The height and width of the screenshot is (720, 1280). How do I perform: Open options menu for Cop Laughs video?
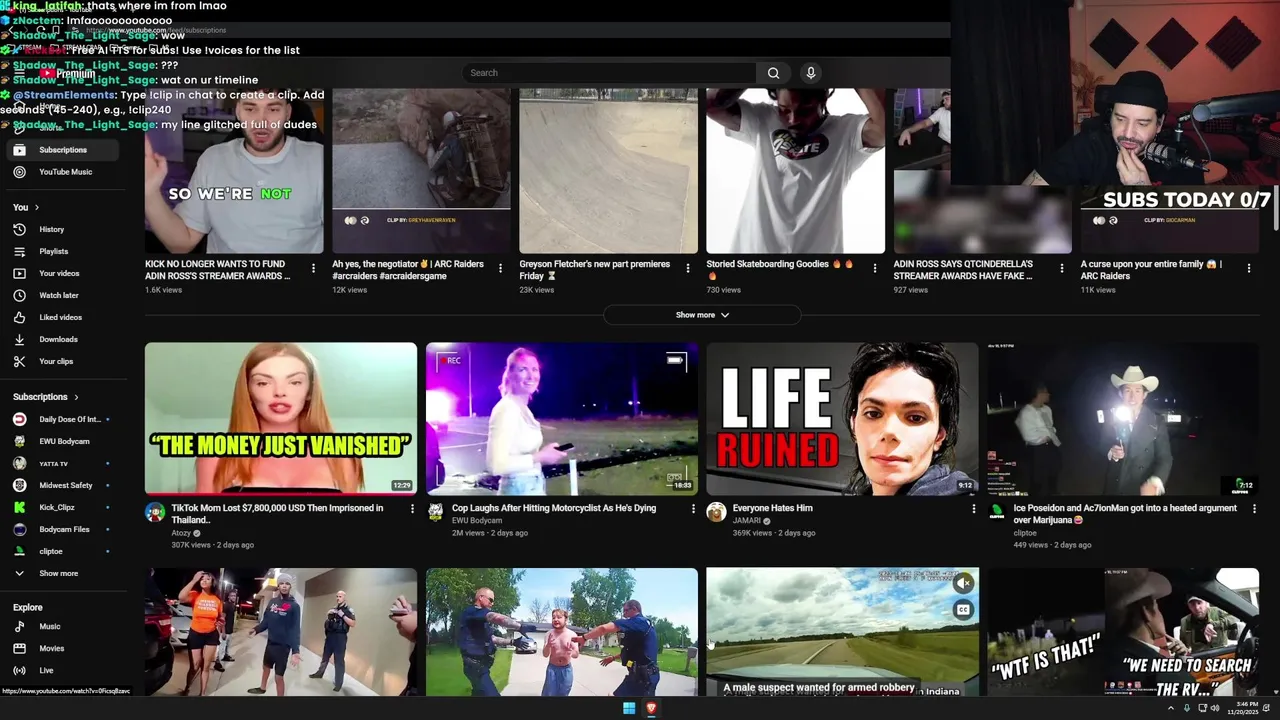pos(693,509)
